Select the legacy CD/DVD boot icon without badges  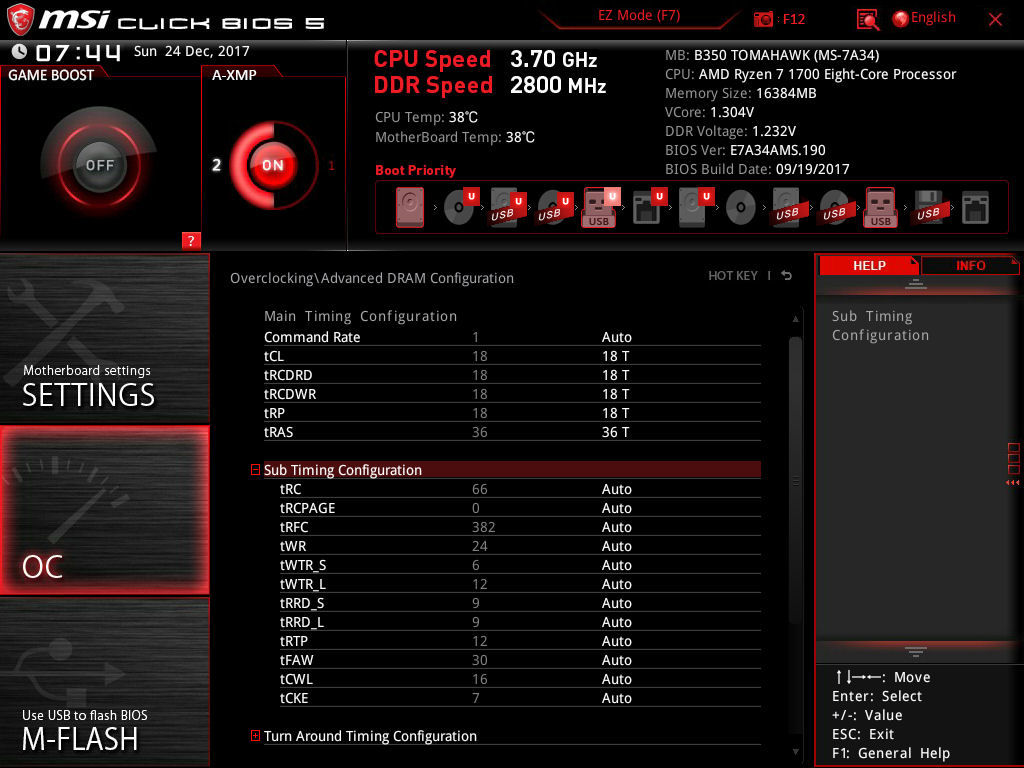(x=741, y=208)
